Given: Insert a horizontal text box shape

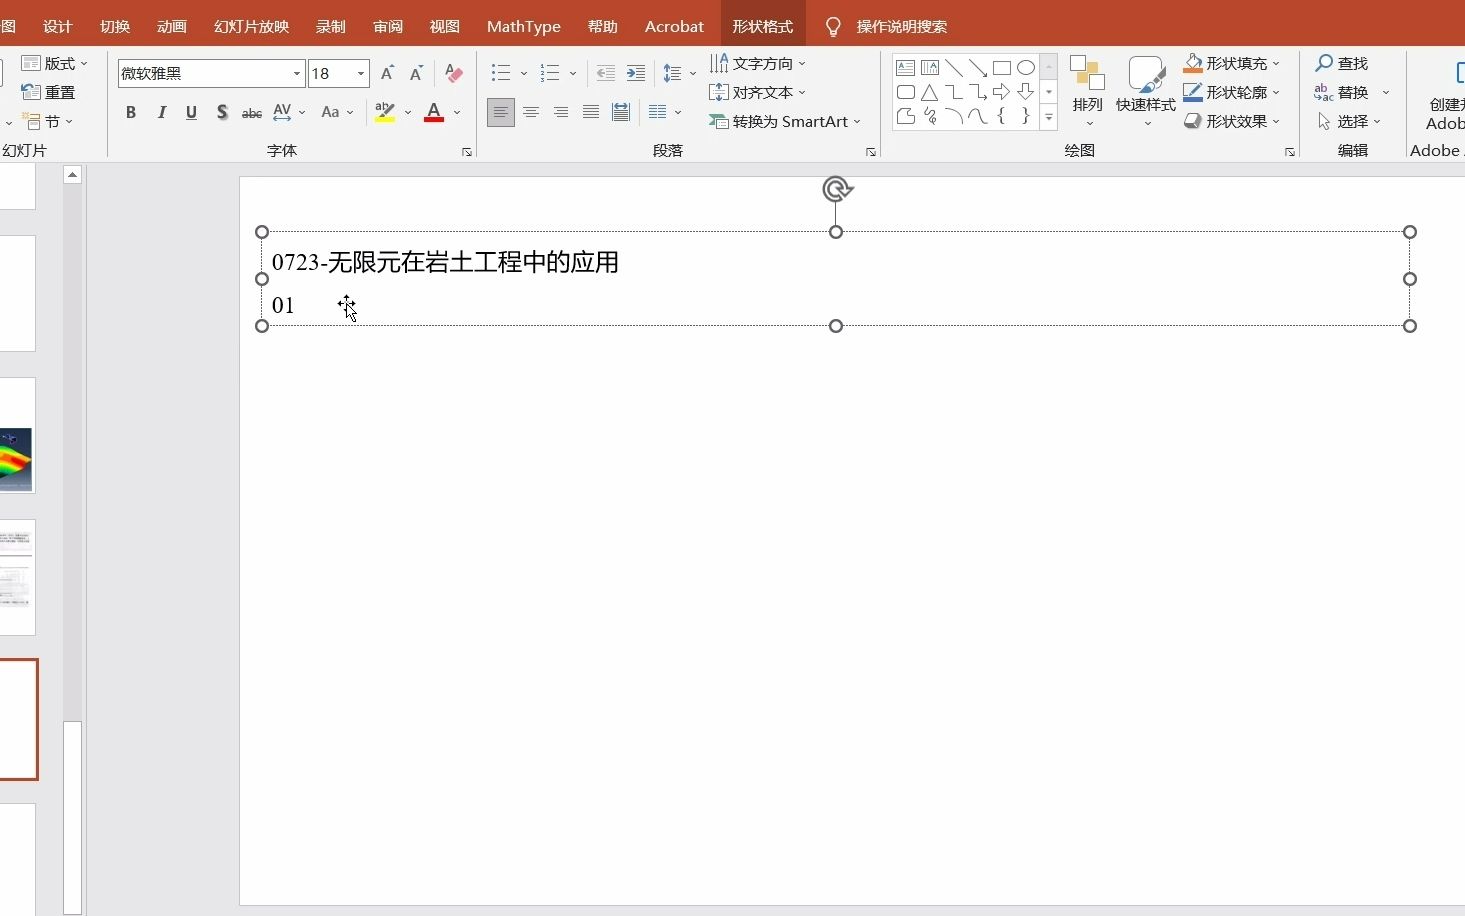Looking at the screenshot, I should point(905,67).
